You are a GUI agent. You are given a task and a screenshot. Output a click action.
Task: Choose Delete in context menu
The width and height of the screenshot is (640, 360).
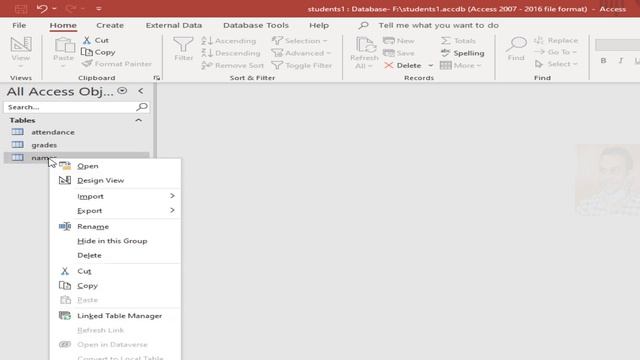click(x=115, y=255)
